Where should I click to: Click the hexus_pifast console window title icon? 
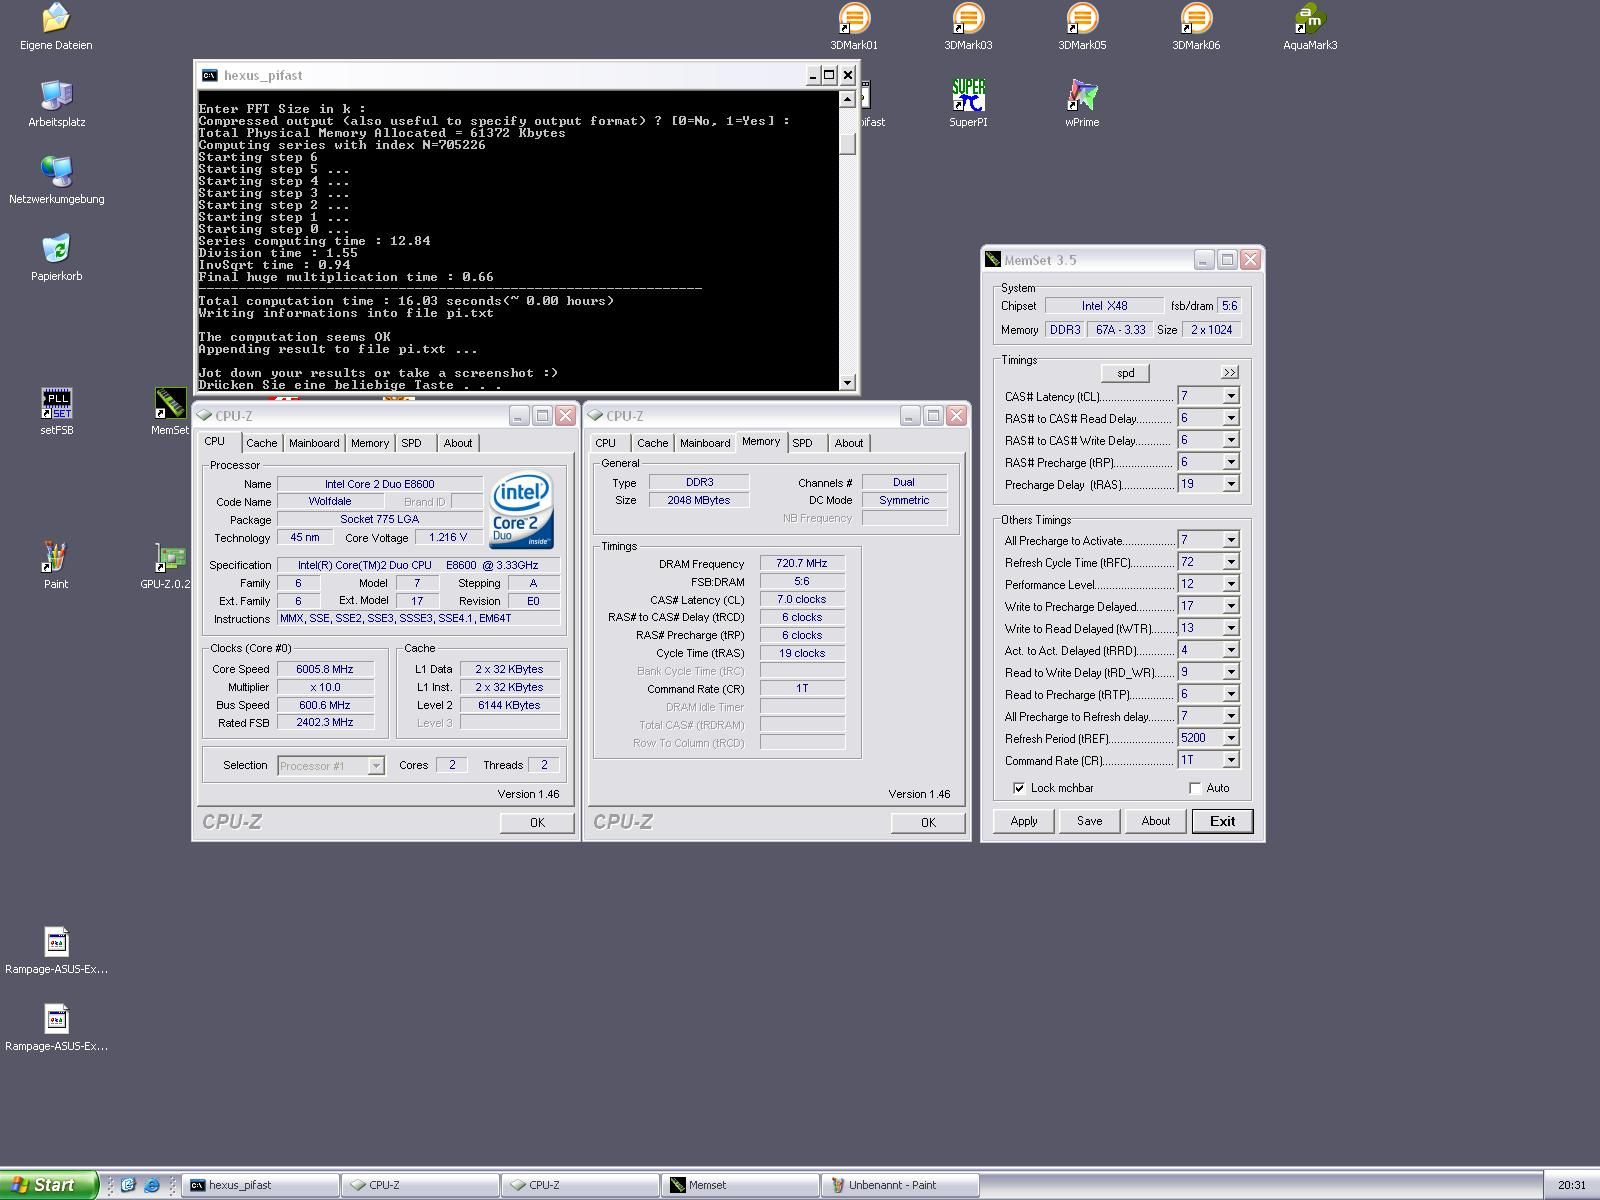pyautogui.click(x=209, y=75)
